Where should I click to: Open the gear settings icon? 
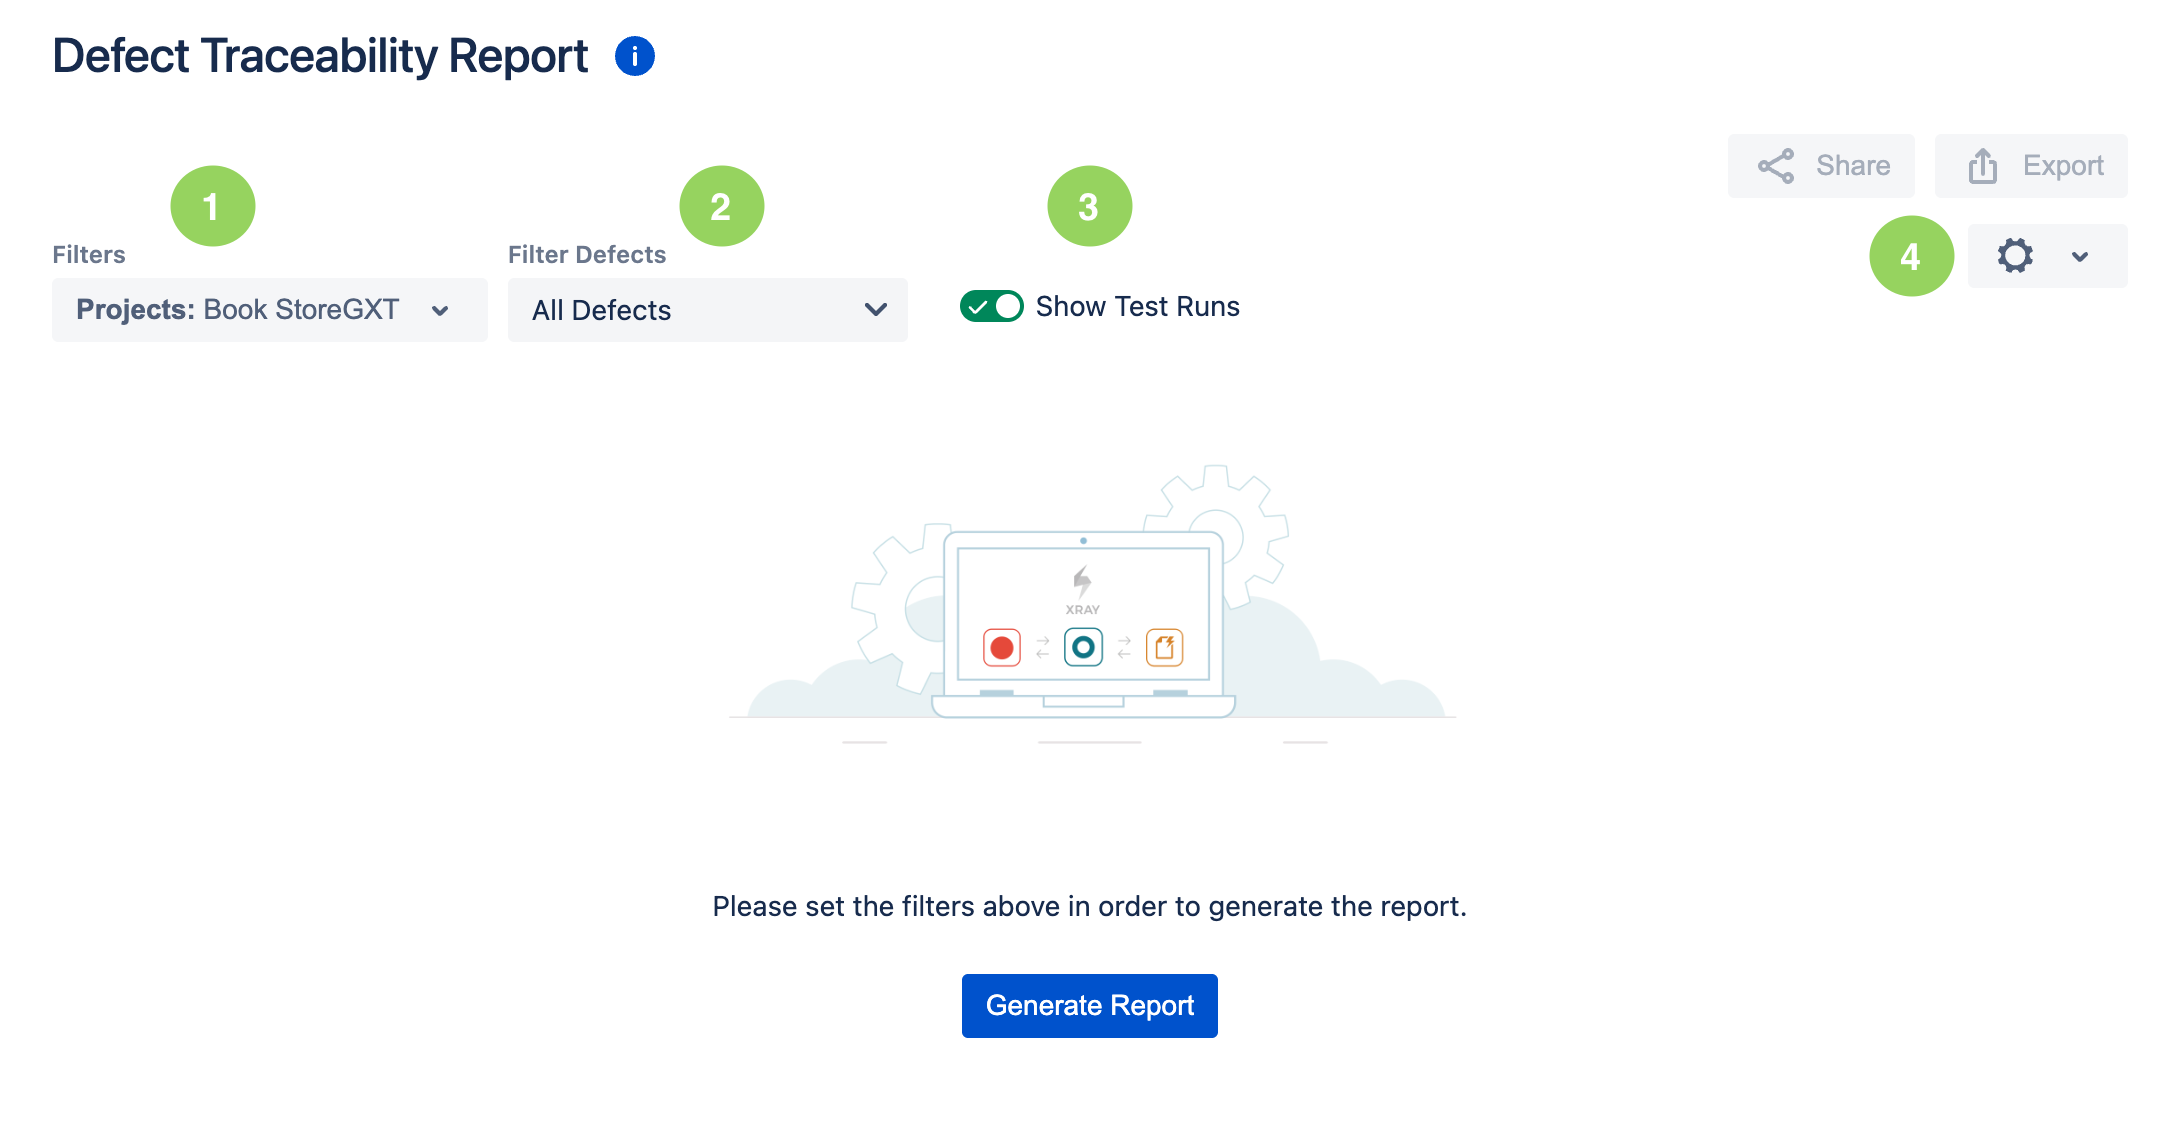(2015, 256)
